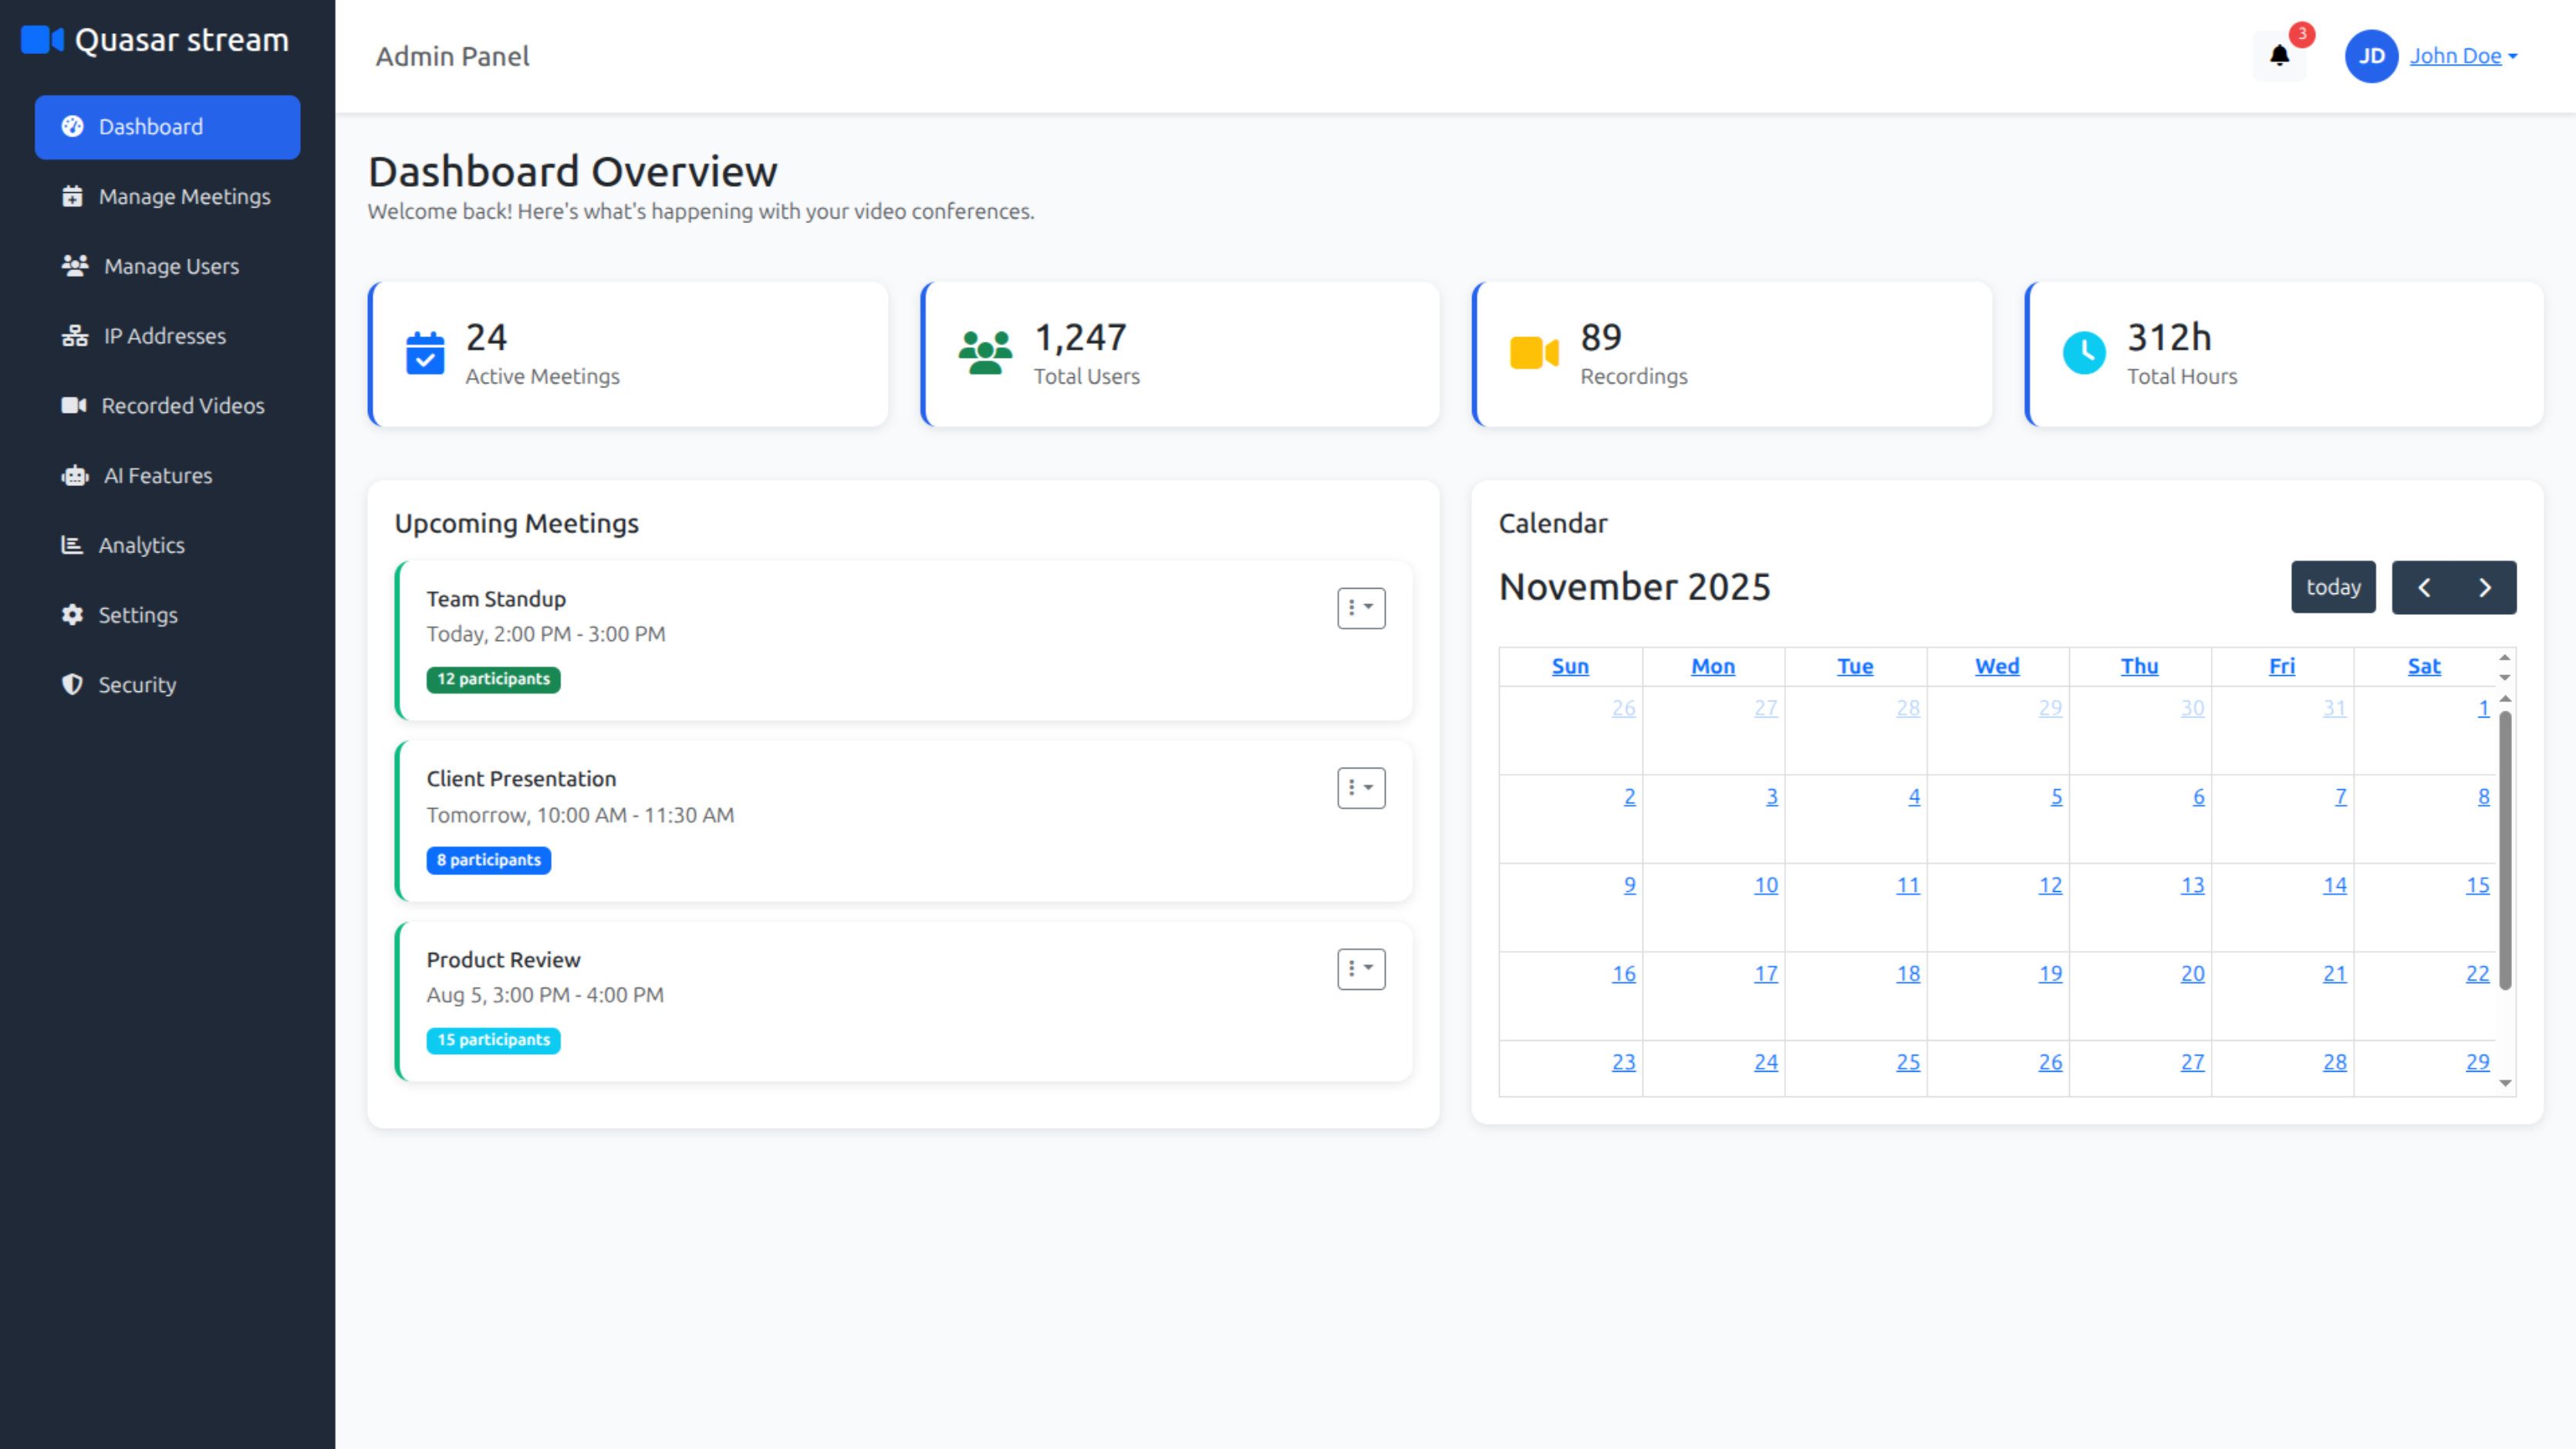Click the Dashboard gauge icon in sidebar
The height and width of the screenshot is (1449, 2576).
click(72, 127)
